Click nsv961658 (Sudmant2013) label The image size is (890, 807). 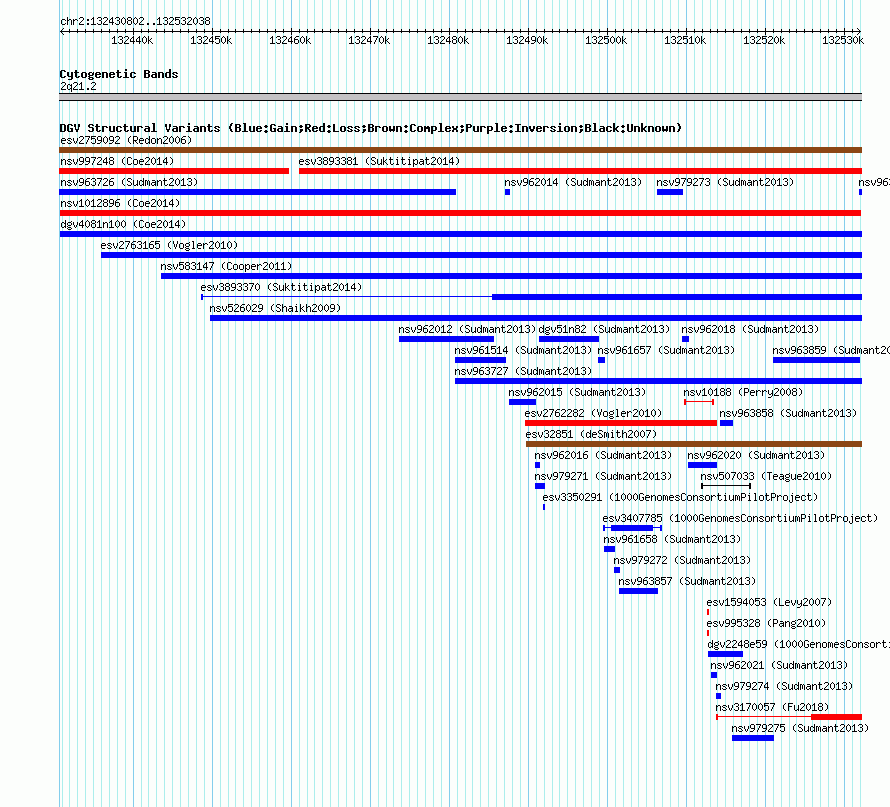click(672, 539)
